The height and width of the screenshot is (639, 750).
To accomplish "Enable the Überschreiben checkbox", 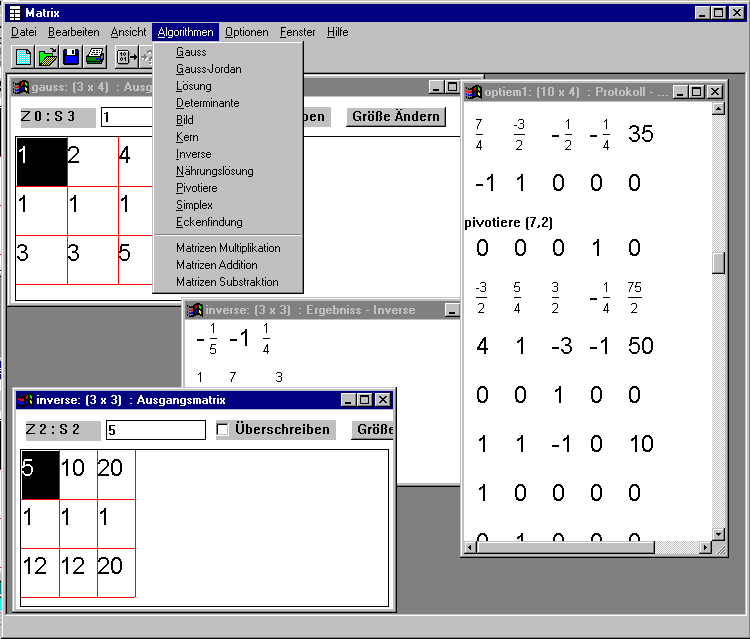I will tap(224, 430).
